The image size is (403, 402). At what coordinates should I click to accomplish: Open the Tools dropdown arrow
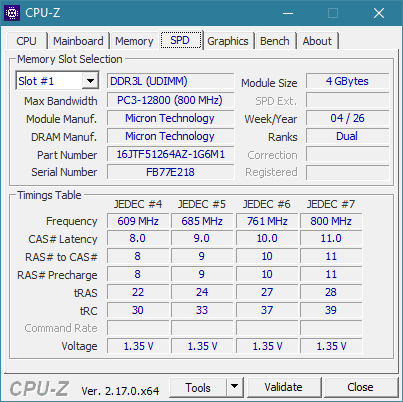235,387
